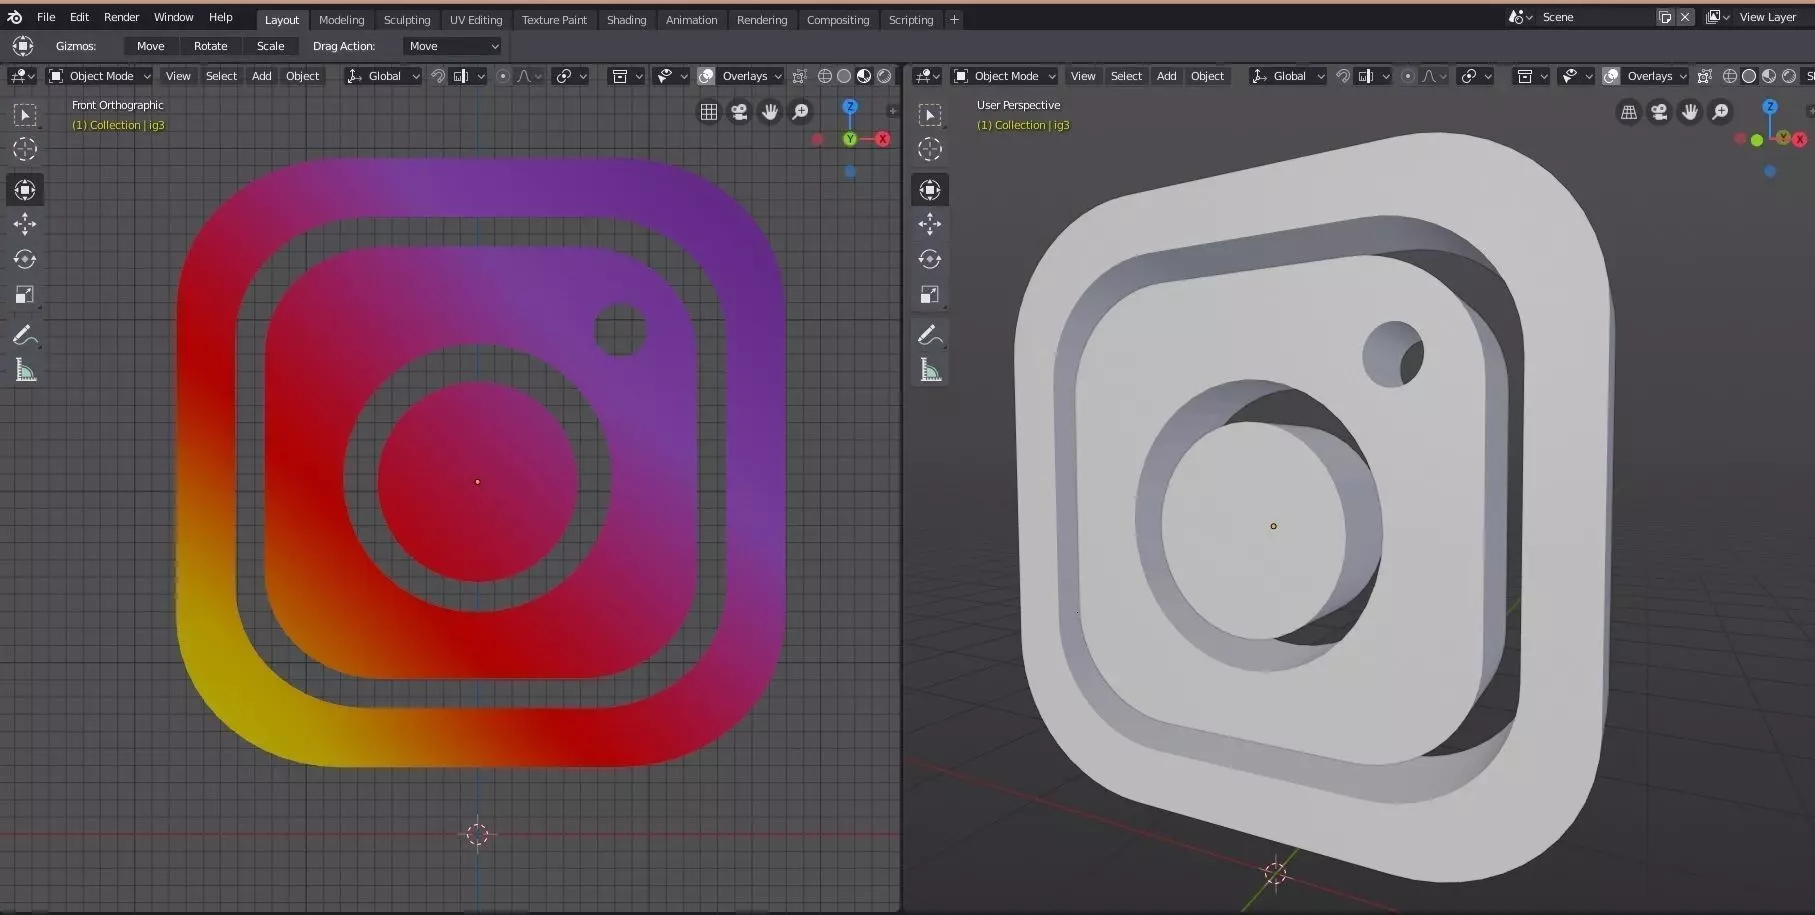The height and width of the screenshot is (915, 1815).
Task: Toggle proportional editing in left viewport
Action: [x=503, y=76]
